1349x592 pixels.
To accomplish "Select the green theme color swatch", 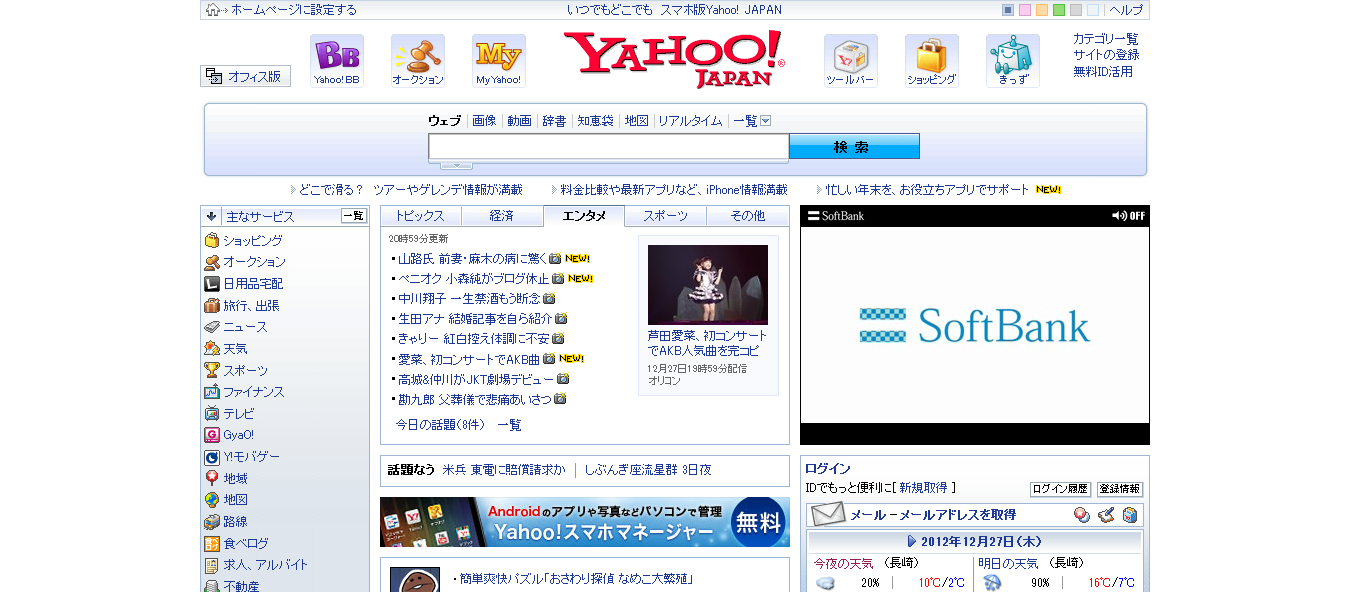I will tap(1059, 10).
